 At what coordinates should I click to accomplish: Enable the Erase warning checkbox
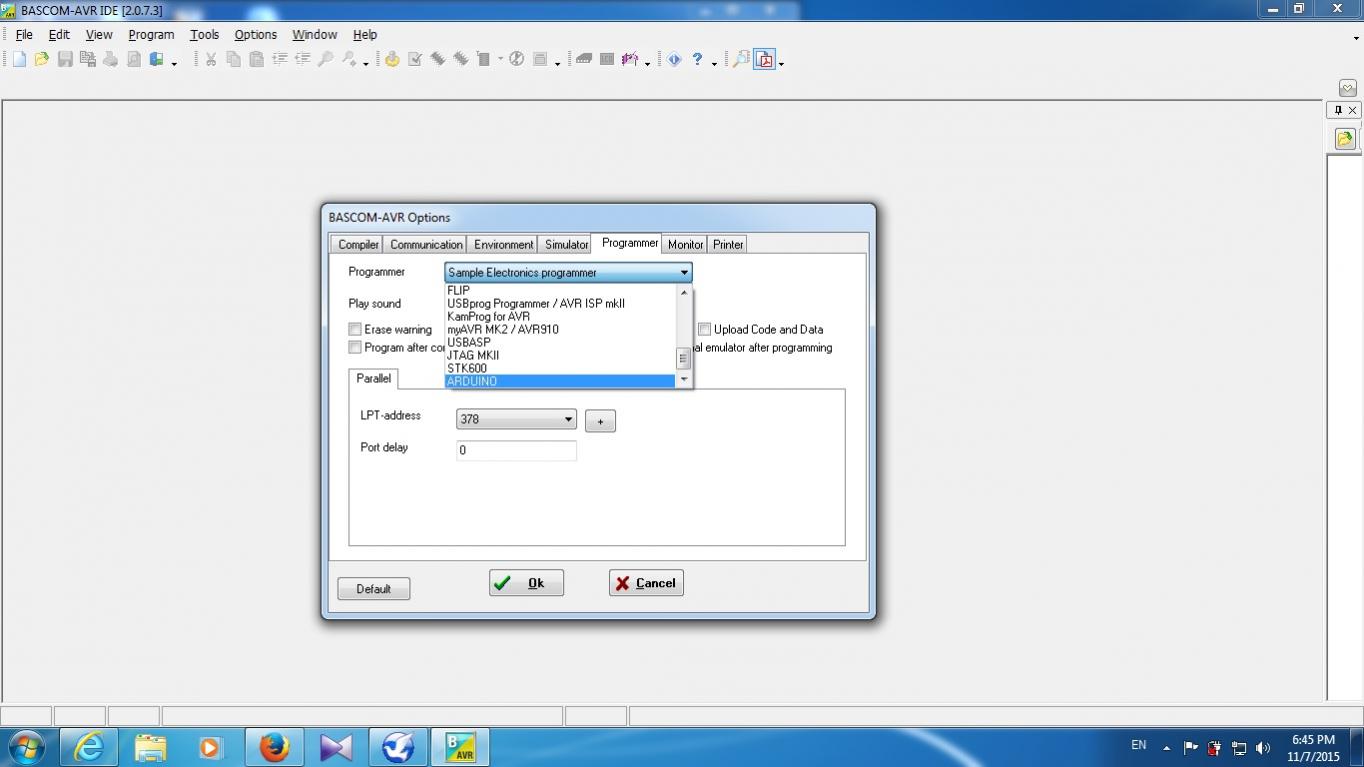click(x=355, y=329)
